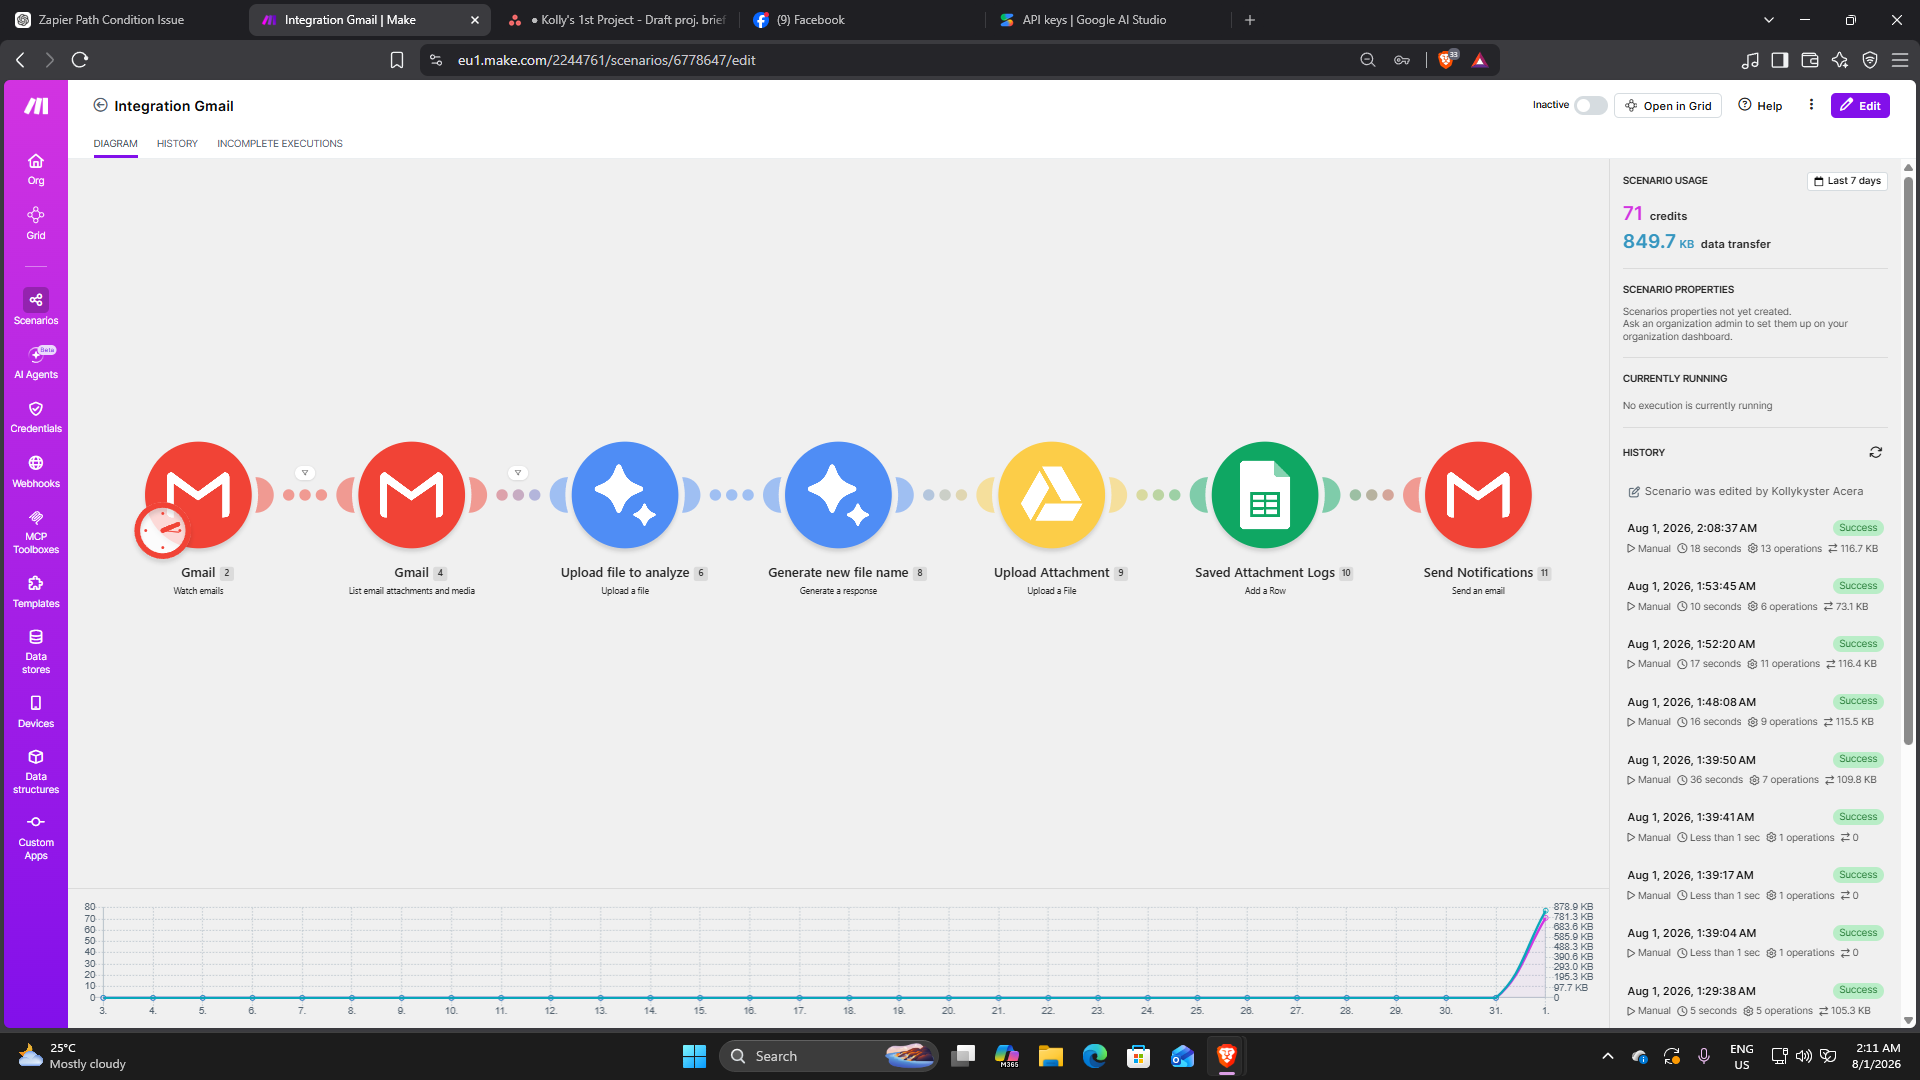Open Brave browser main menu
This screenshot has width=1920, height=1080.
tap(1900, 60)
